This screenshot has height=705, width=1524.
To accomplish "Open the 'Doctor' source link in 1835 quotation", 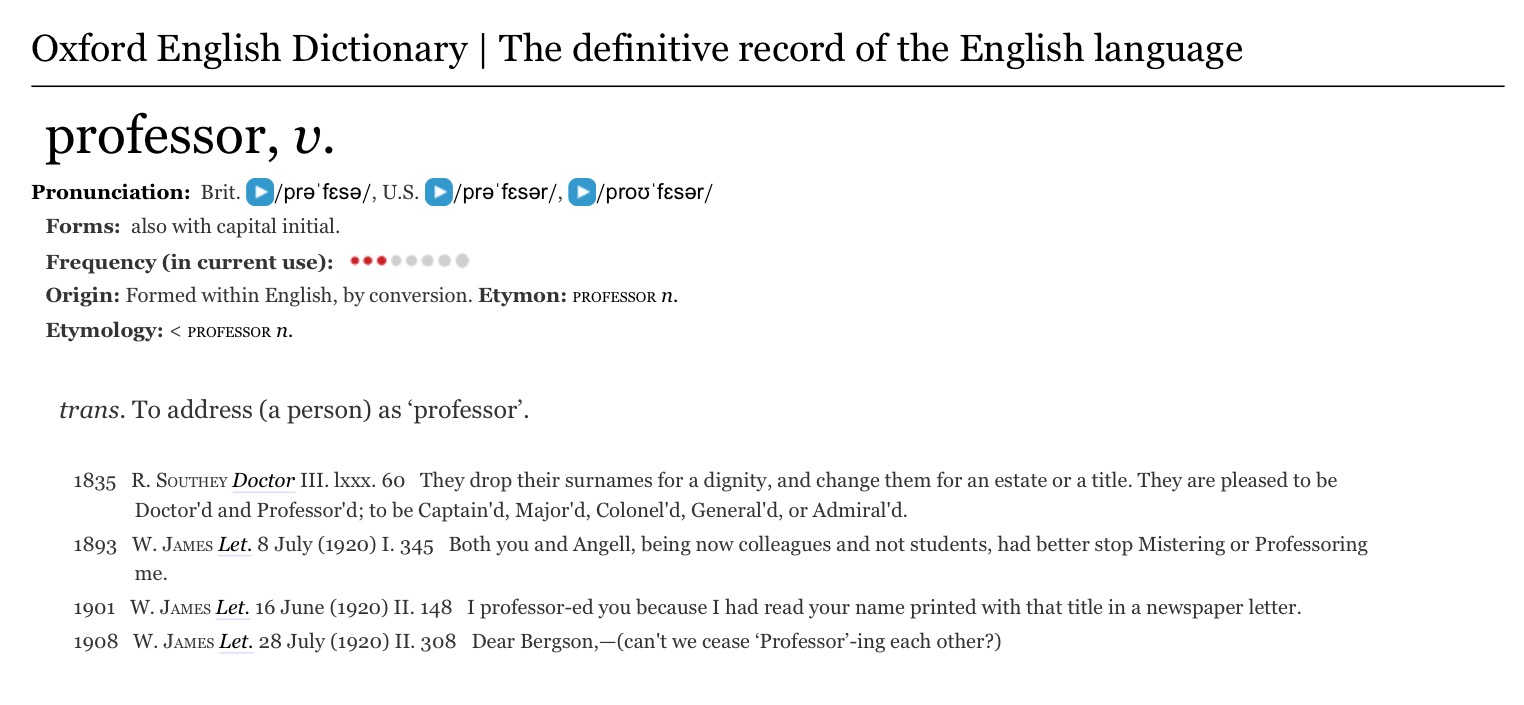I will click(263, 481).
